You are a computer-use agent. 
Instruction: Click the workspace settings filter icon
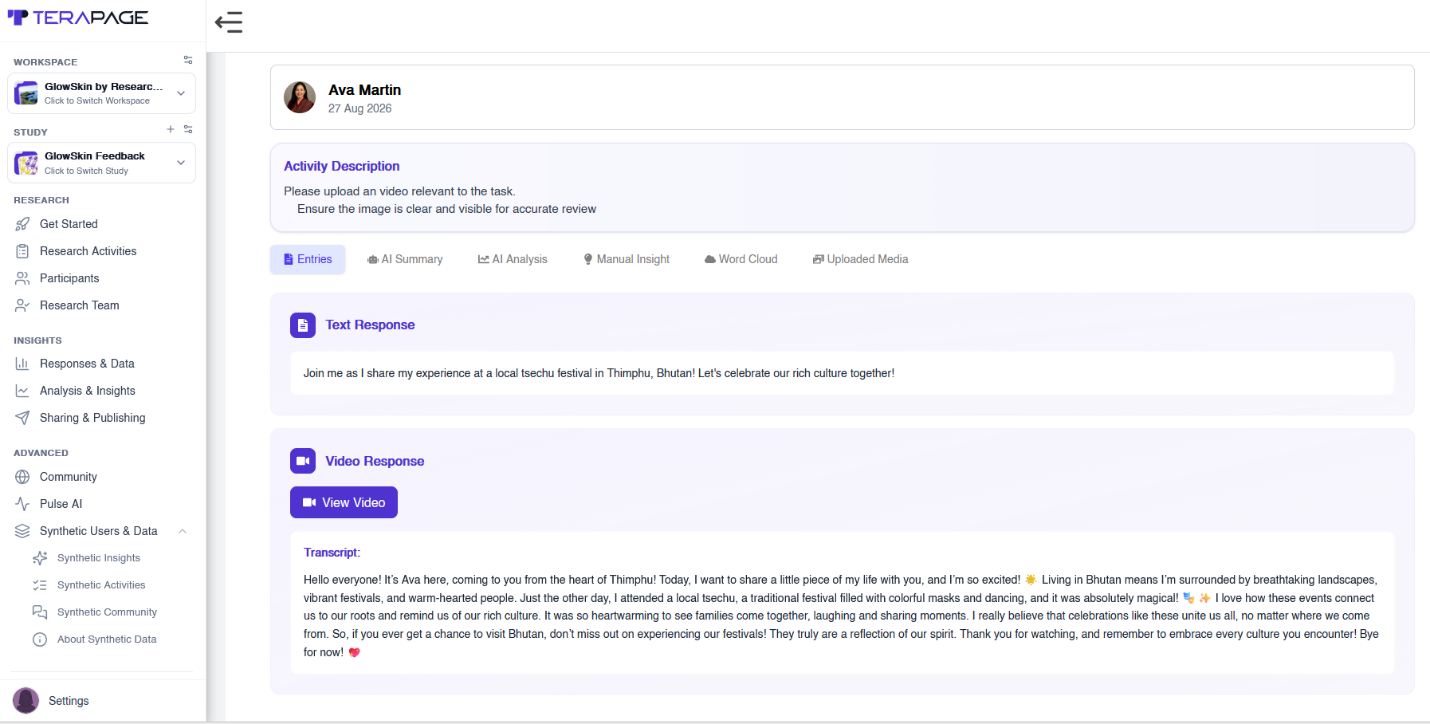pyautogui.click(x=188, y=60)
